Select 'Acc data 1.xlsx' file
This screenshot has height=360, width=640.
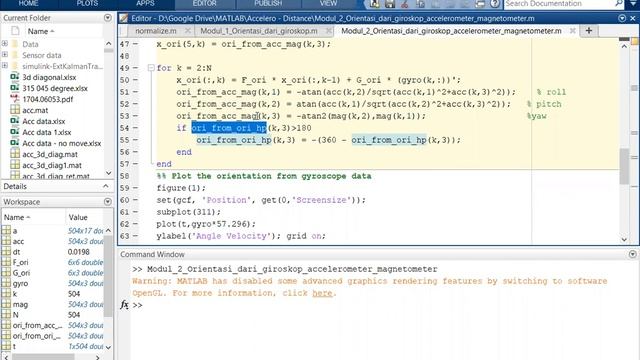tap(47, 132)
